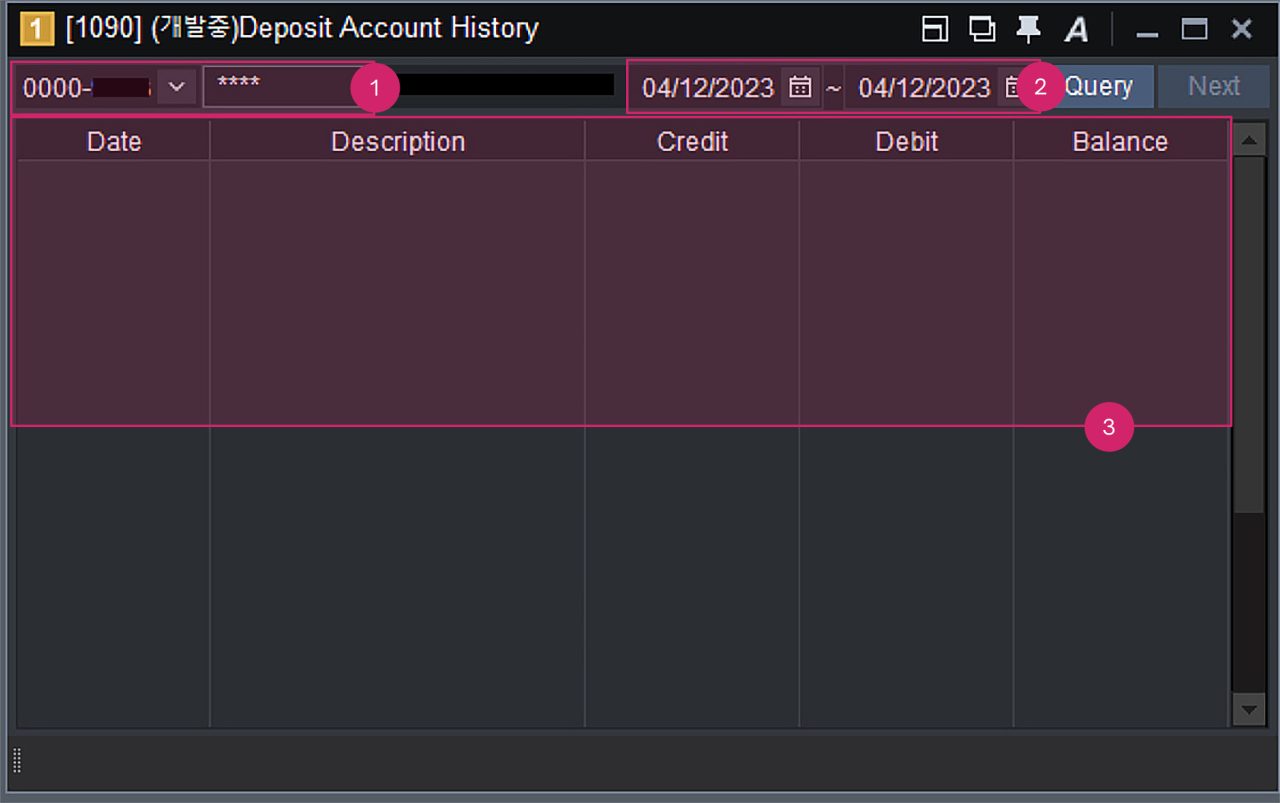The height and width of the screenshot is (803, 1280).
Task: Click the Credit column header
Action: tap(692, 142)
